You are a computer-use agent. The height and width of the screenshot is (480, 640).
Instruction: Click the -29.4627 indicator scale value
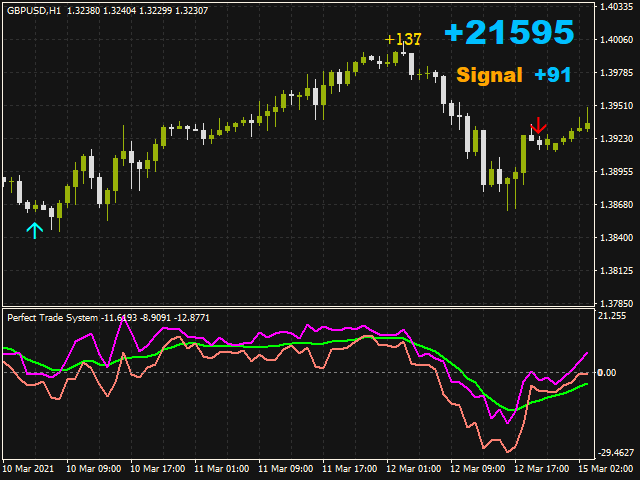(616, 453)
